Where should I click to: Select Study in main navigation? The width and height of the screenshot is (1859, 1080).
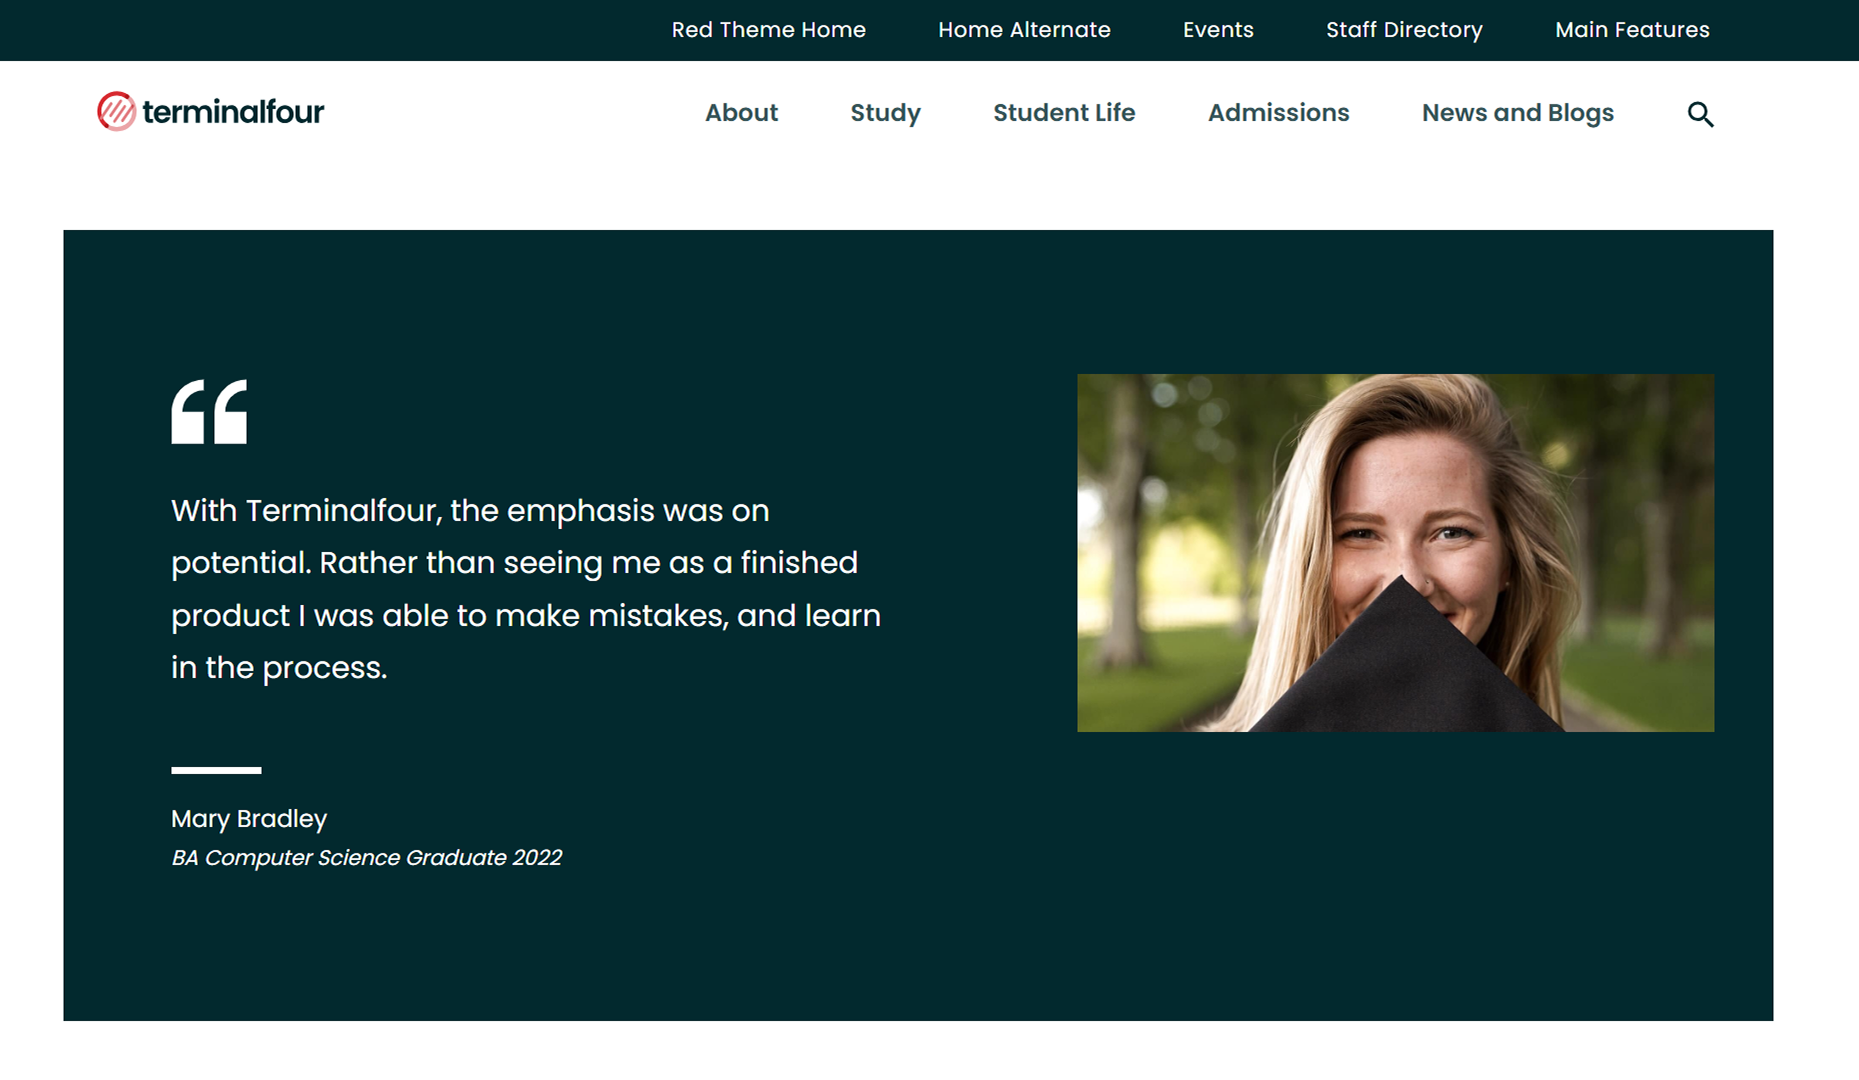pyautogui.click(x=885, y=113)
